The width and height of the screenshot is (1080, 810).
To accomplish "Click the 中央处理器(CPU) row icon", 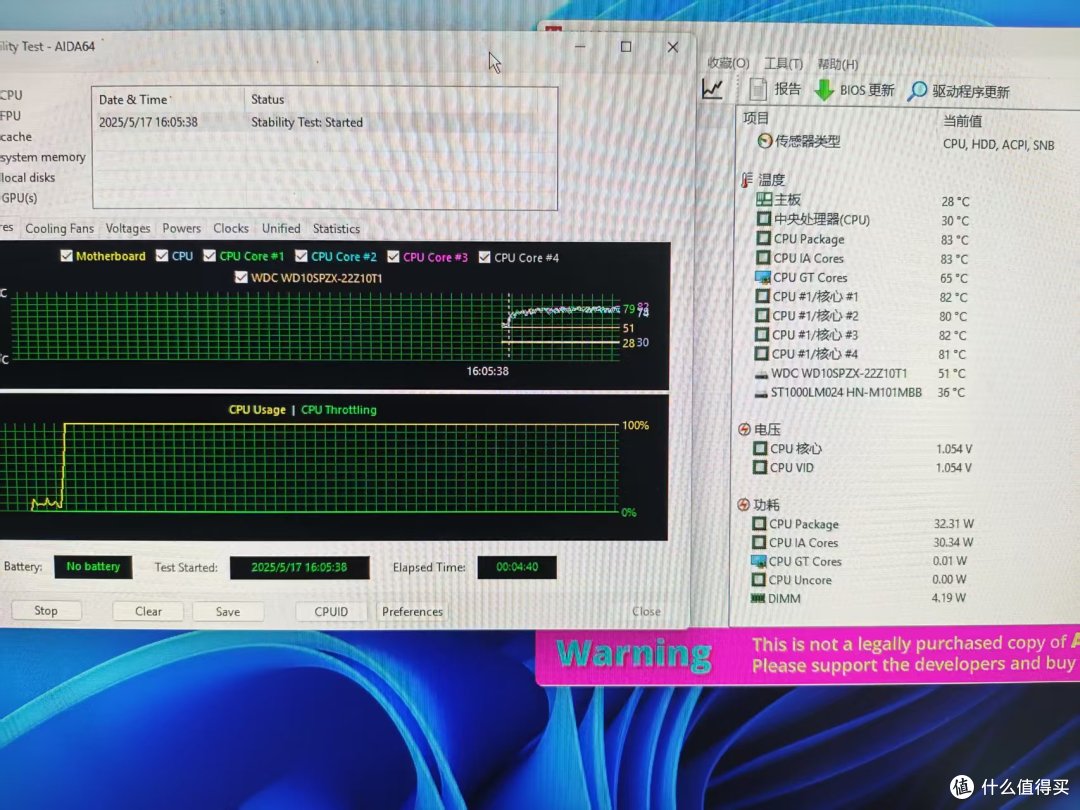I will tap(763, 218).
